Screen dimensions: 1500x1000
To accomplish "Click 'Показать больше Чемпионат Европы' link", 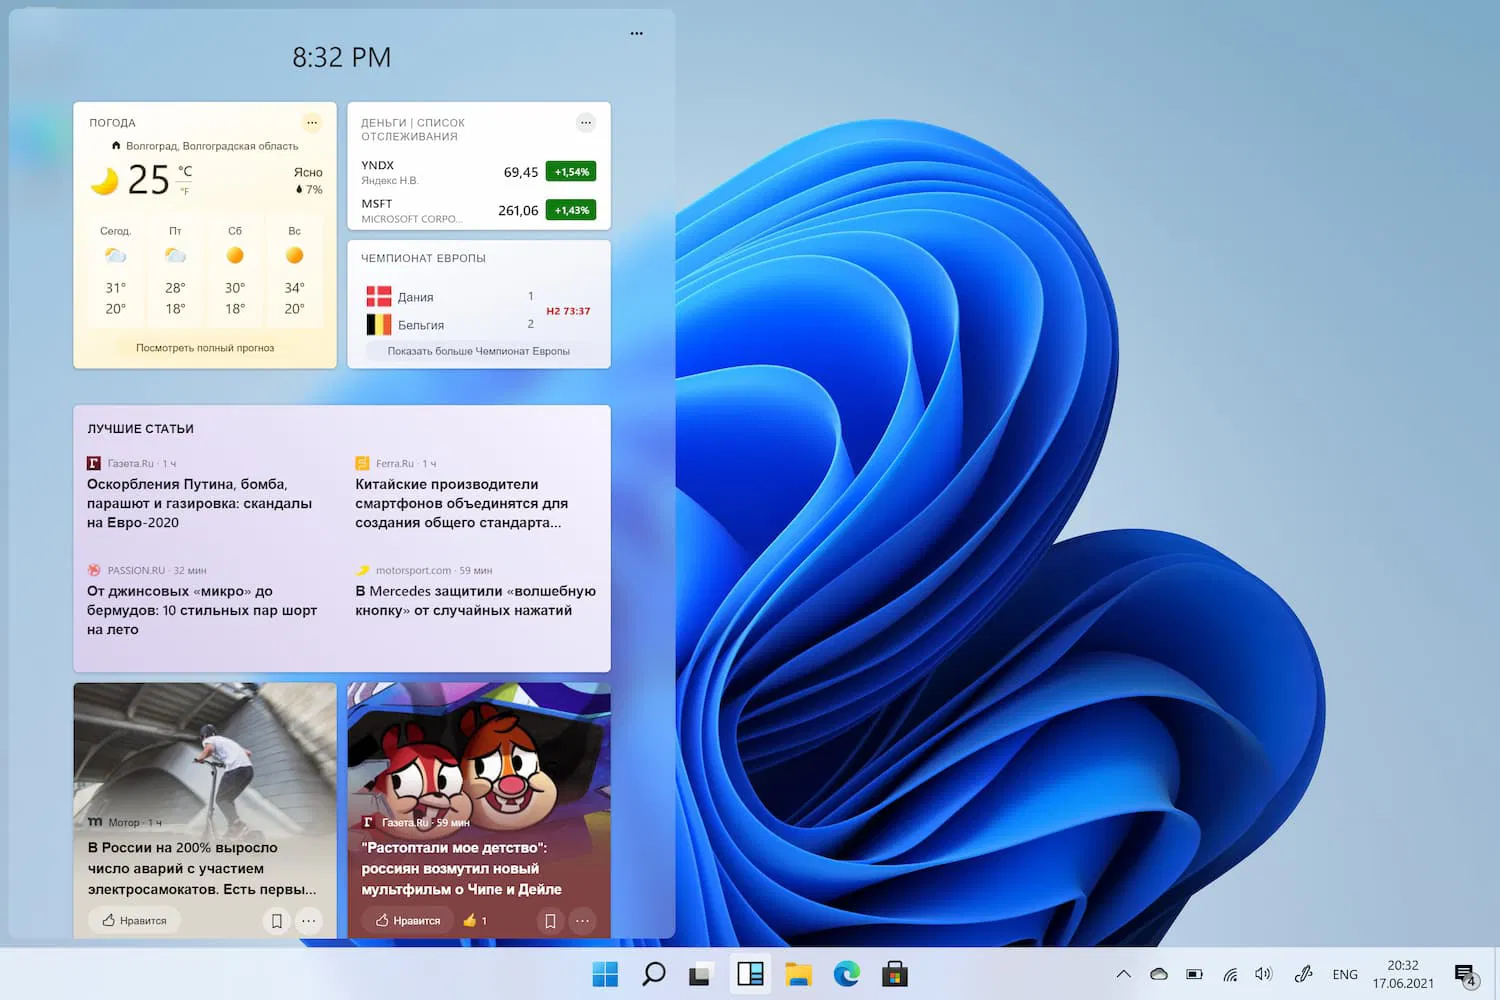I will coord(478,351).
